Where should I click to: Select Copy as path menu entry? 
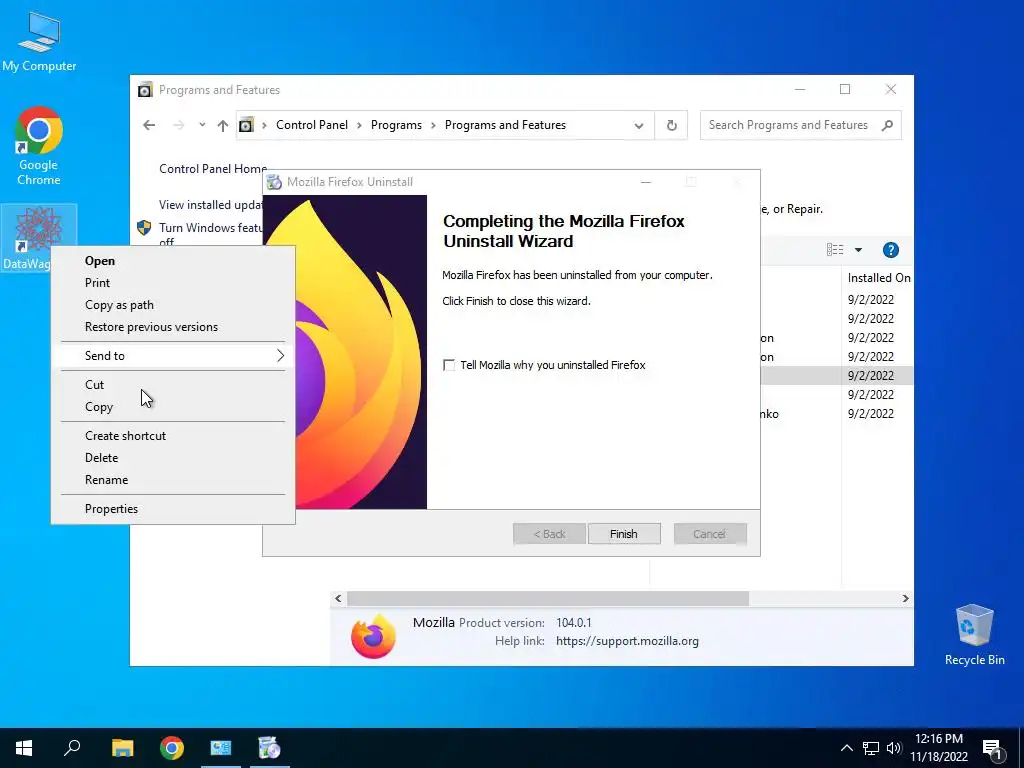click(173, 305)
